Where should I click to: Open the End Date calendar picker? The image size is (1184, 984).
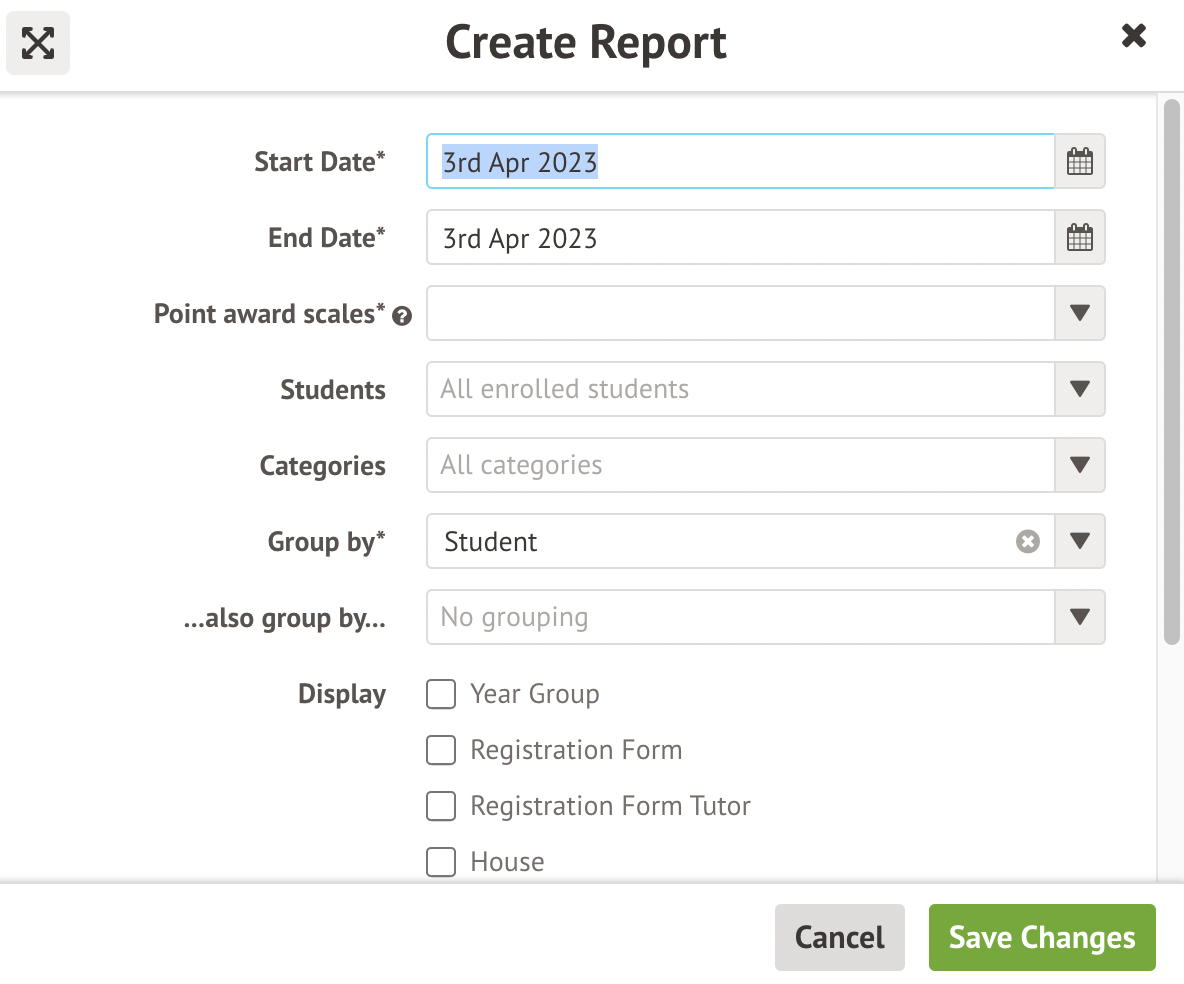tap(1080, 238)
